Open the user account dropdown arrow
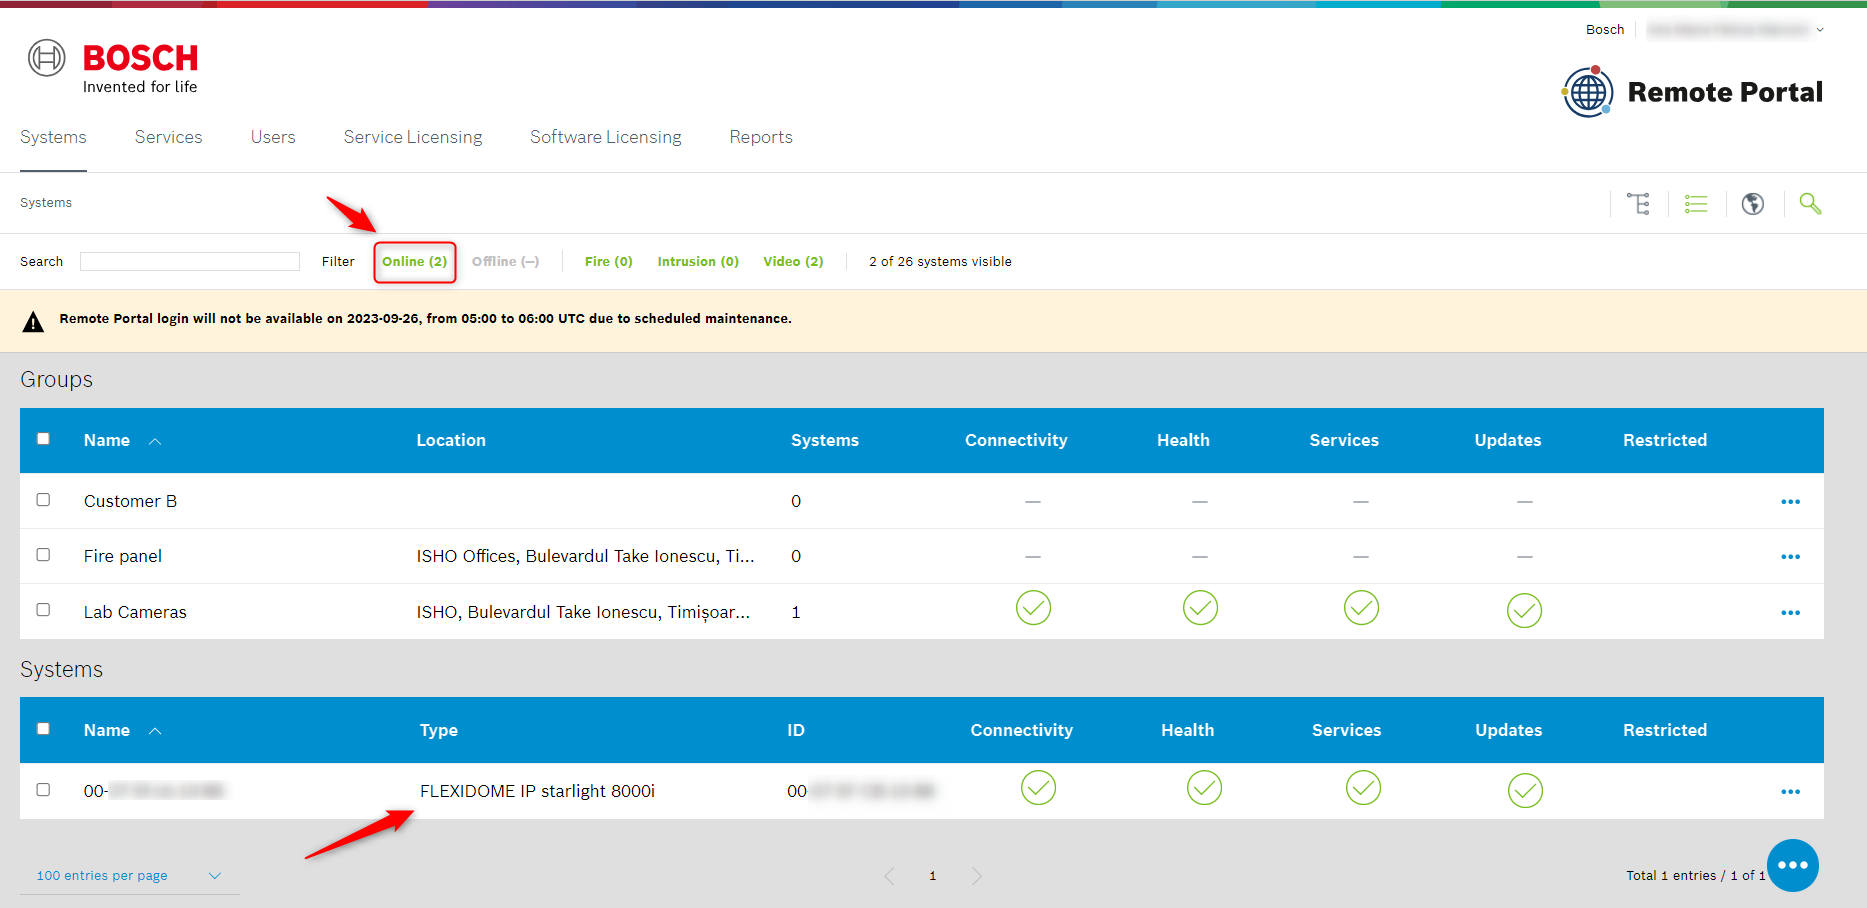 tap(1820, 30)
